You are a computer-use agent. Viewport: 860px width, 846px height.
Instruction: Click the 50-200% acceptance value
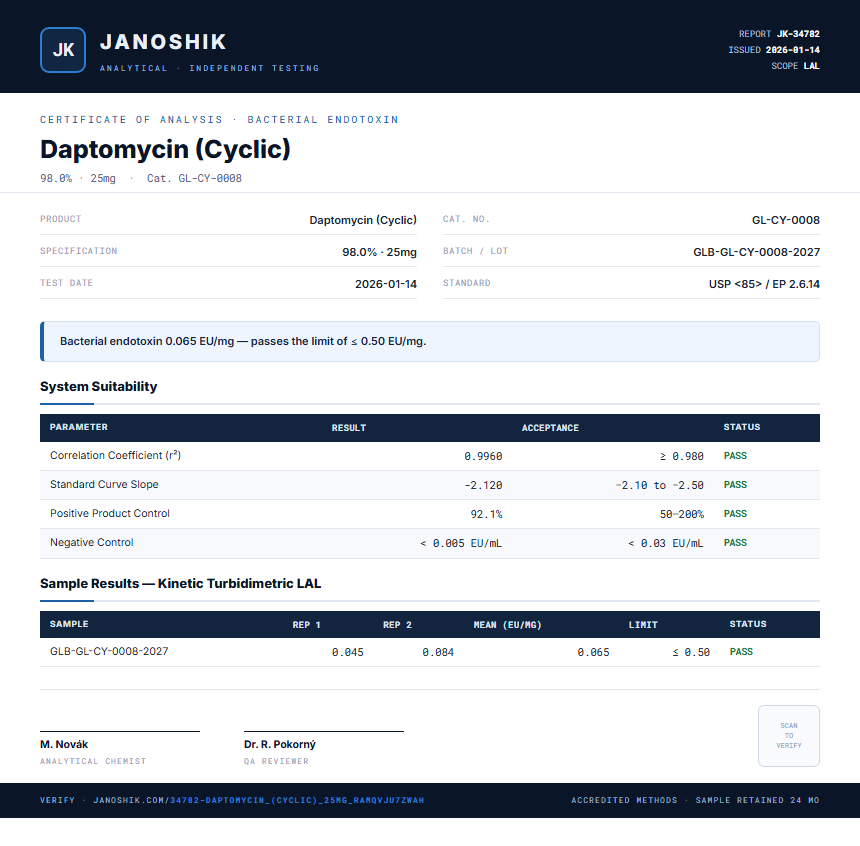click(681, 515)
